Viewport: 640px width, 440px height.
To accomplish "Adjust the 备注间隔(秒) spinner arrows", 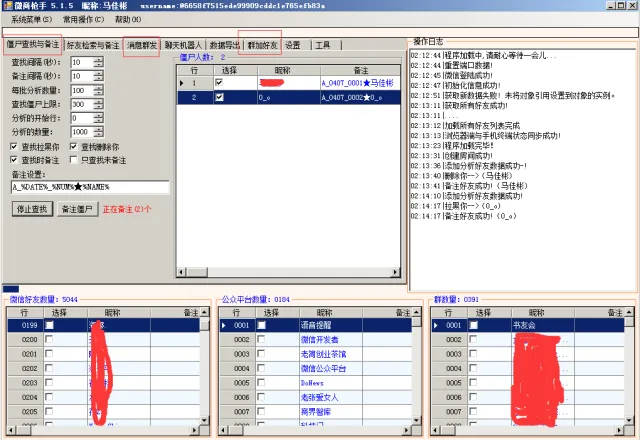I will pyautogui.click(x=99, y=76).
